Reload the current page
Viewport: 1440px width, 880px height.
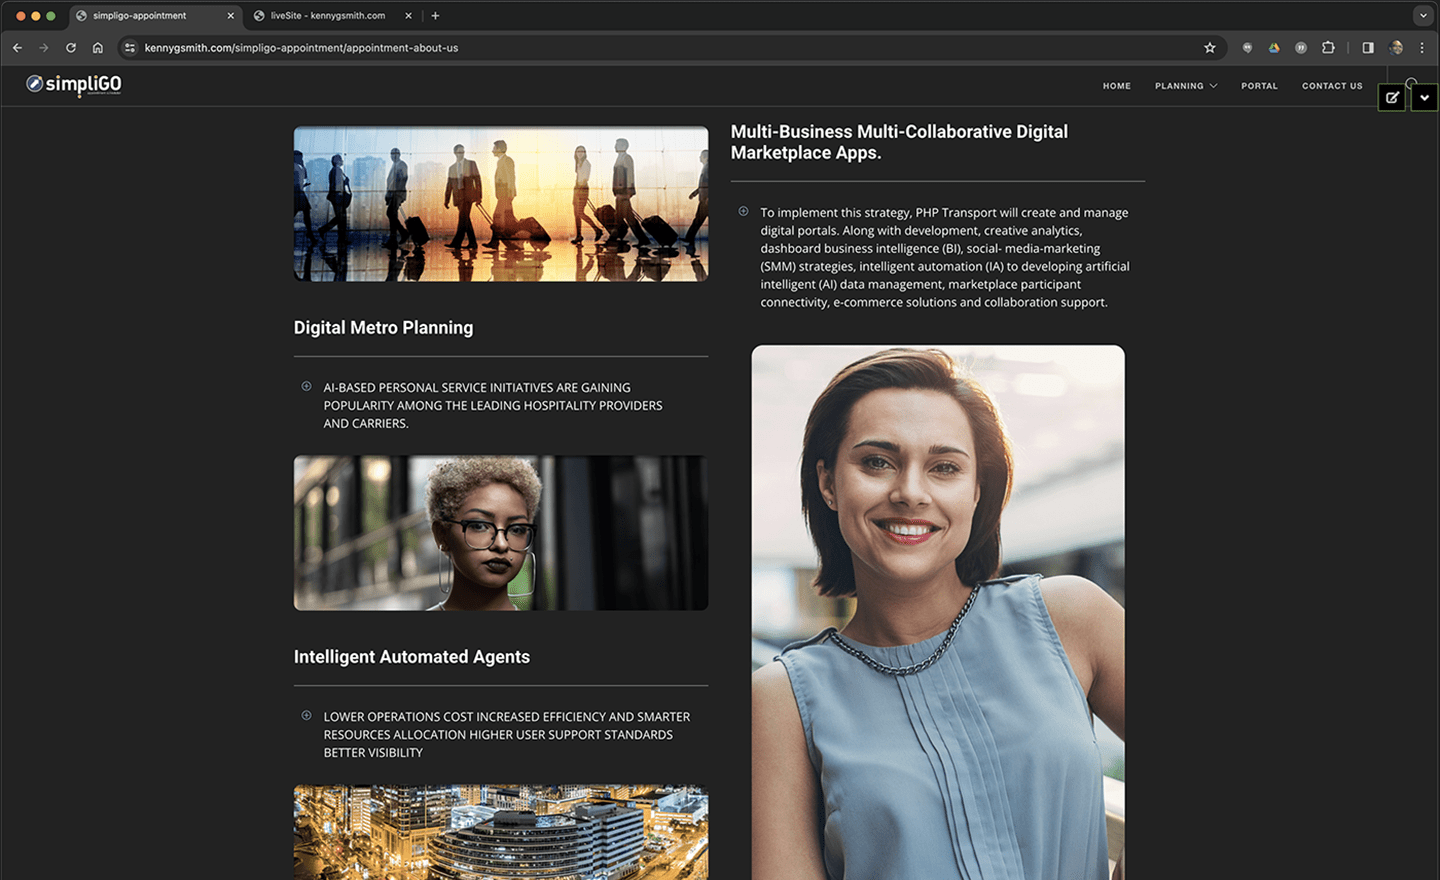[71, 48]
